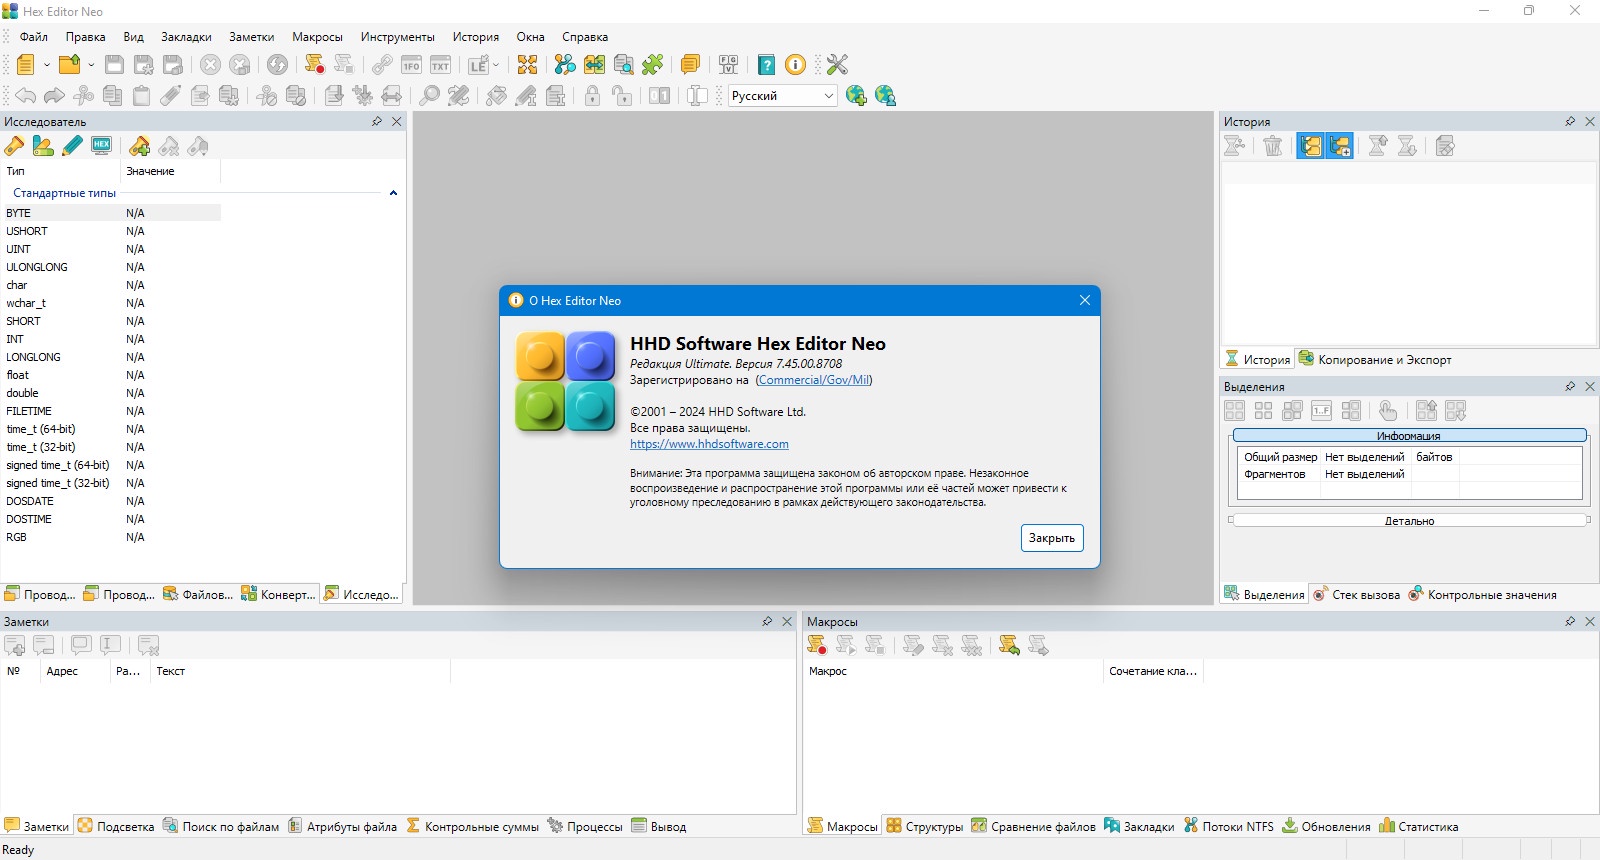Click the Закрыть button in dialog

point(1052,538)
